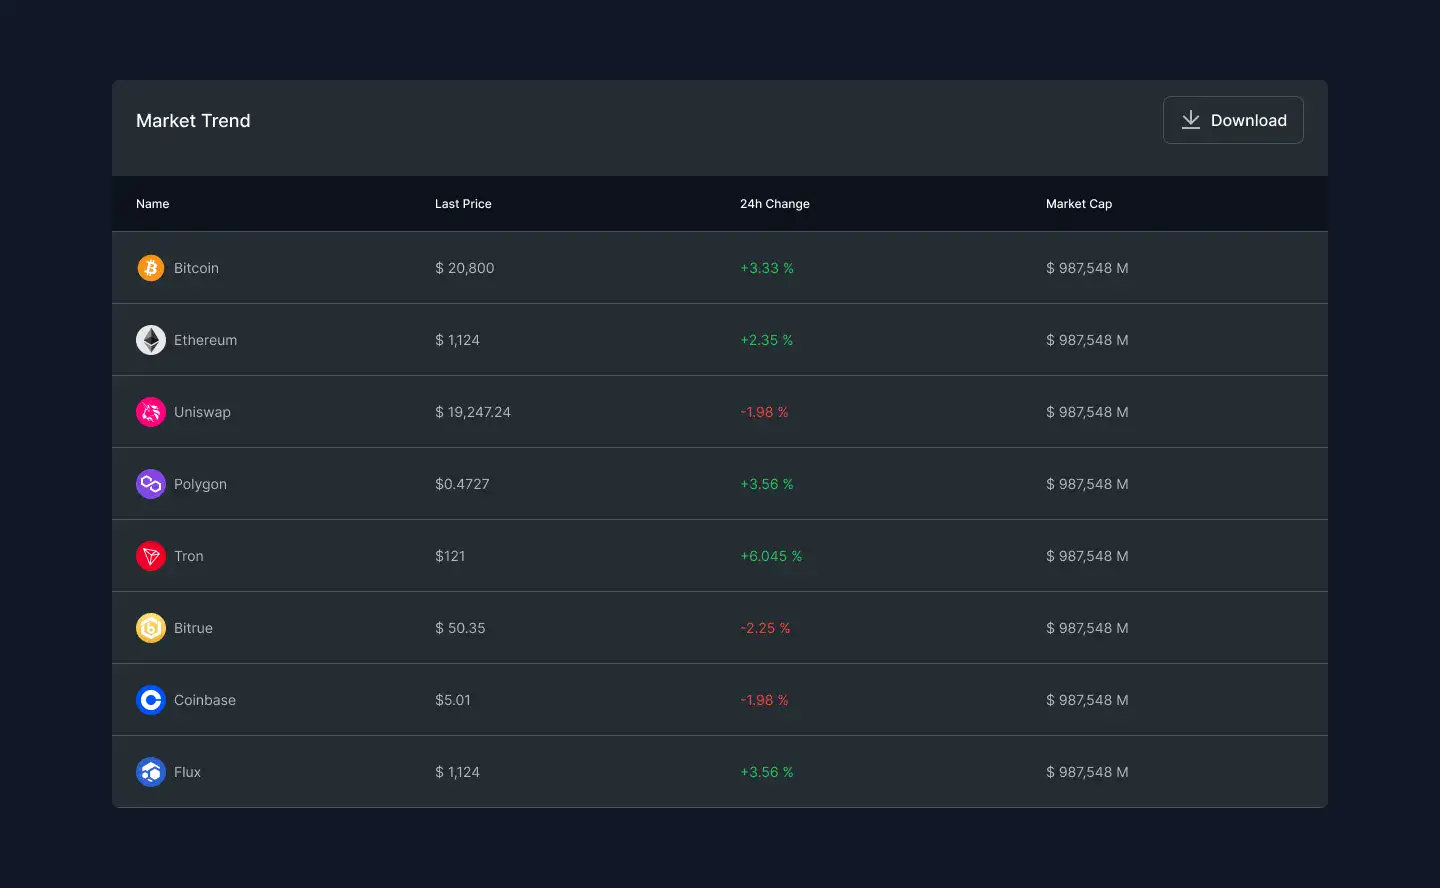Open the Tron name label

pyautogui.click(x=189, y=556)
